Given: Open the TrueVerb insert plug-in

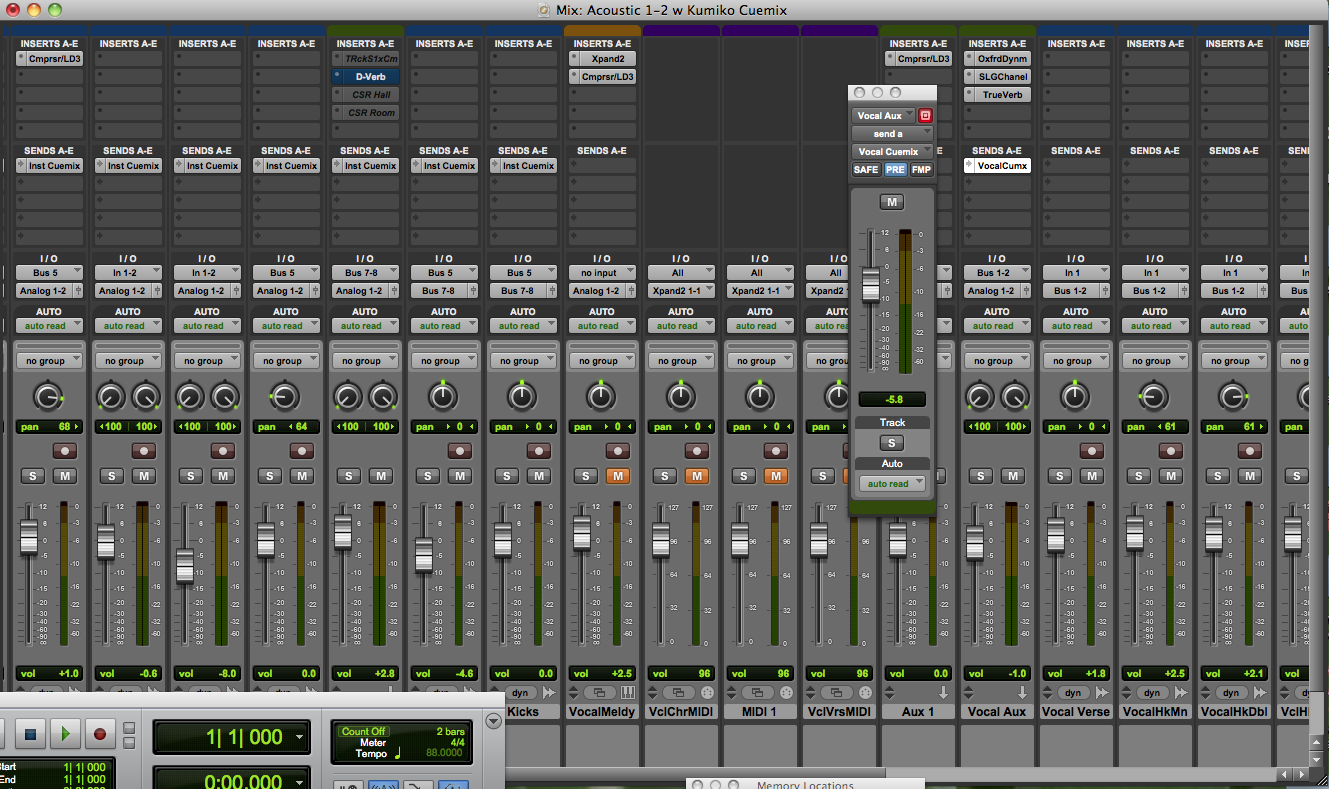Looking at the screenshot, I should (x=998, y=94).
